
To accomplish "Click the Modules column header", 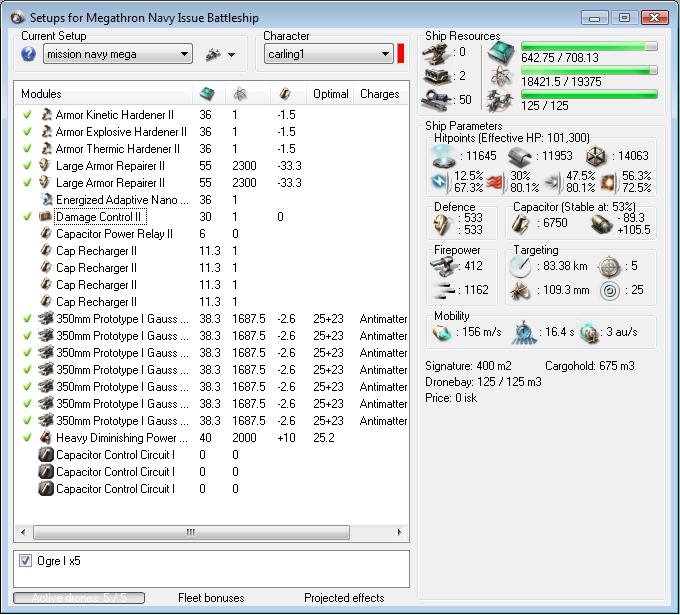I will click(41, 94).
